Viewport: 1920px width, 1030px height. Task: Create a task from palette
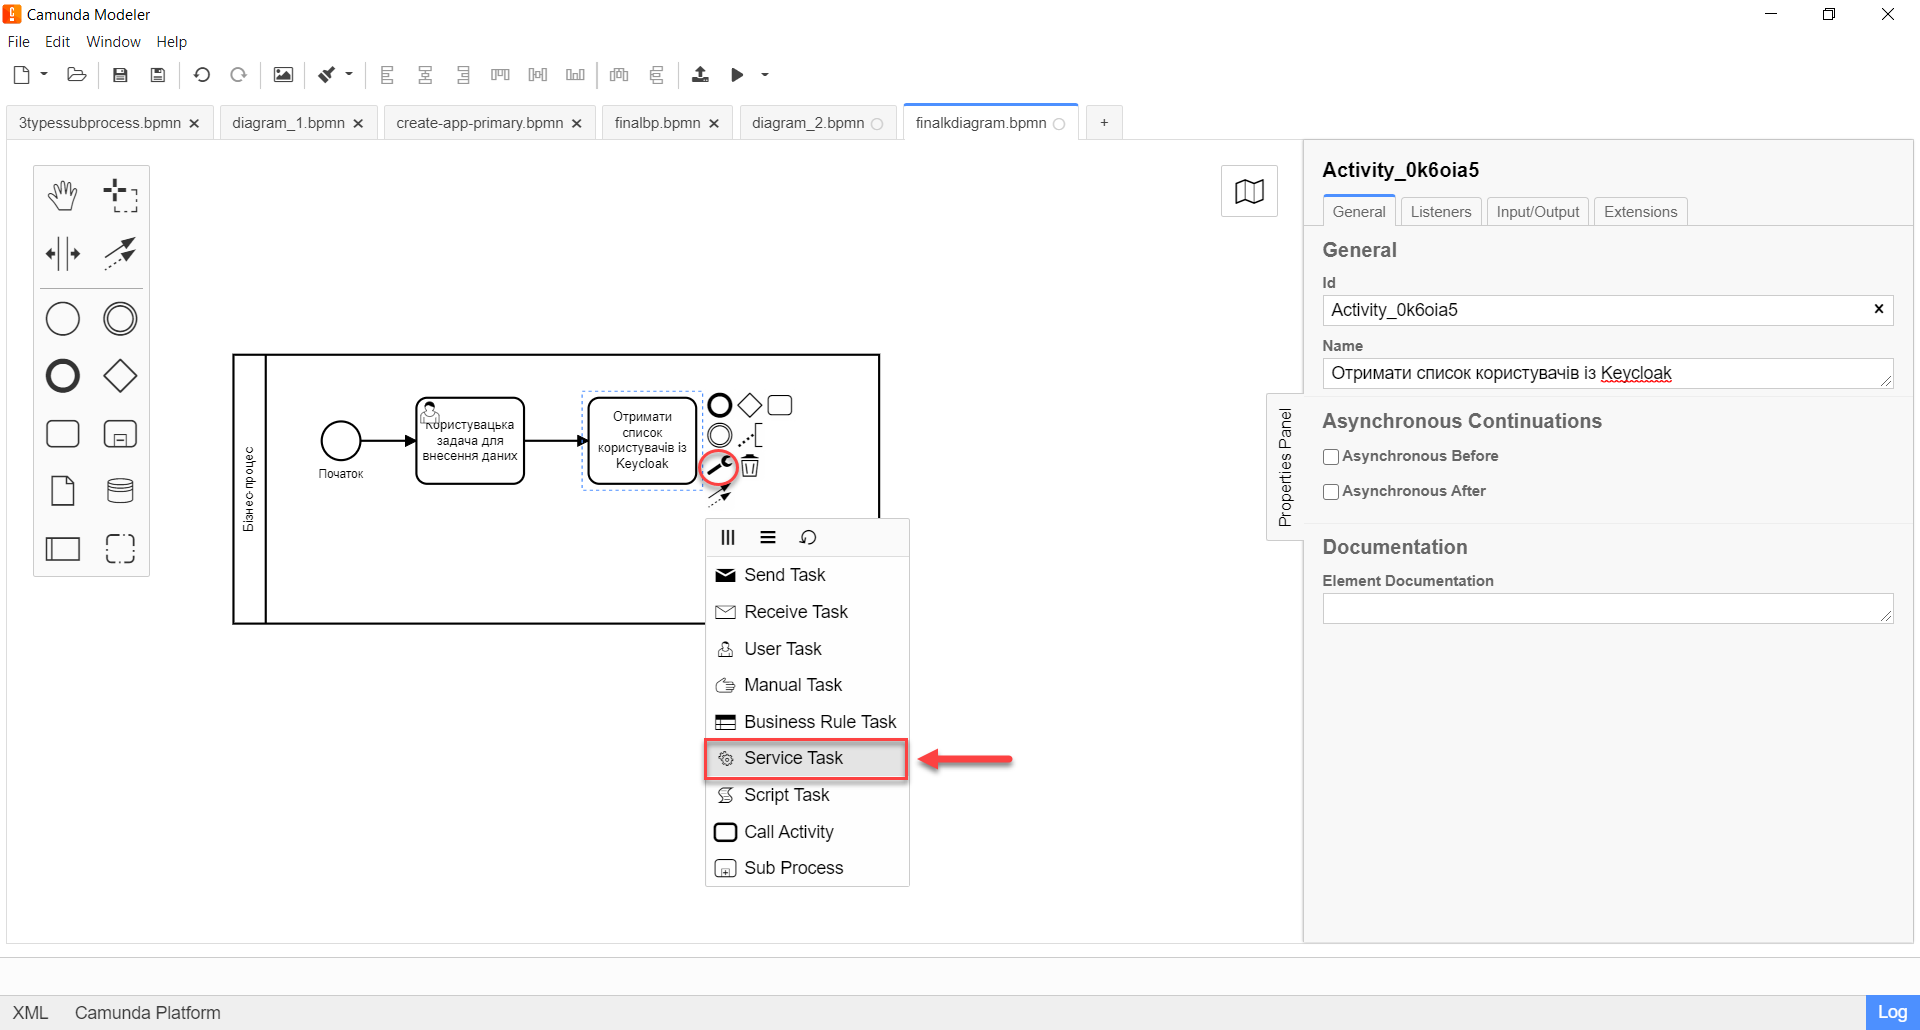pos(63,434)
